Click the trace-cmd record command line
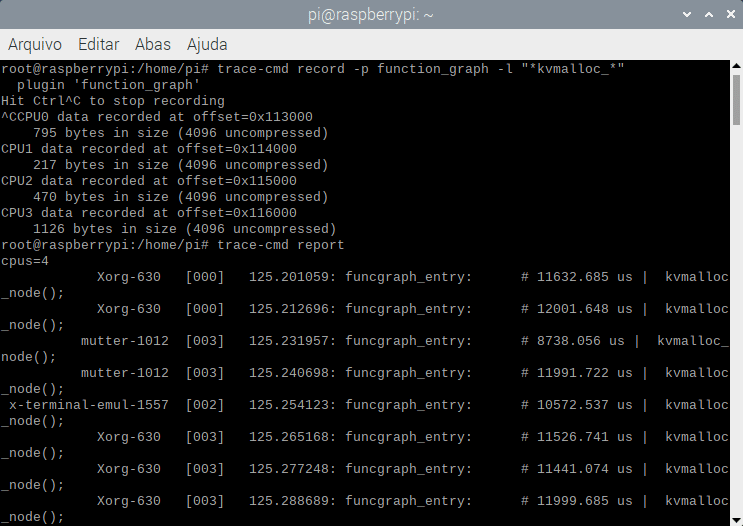Screen dimensions: 743x526 click(x=312, y=69)
